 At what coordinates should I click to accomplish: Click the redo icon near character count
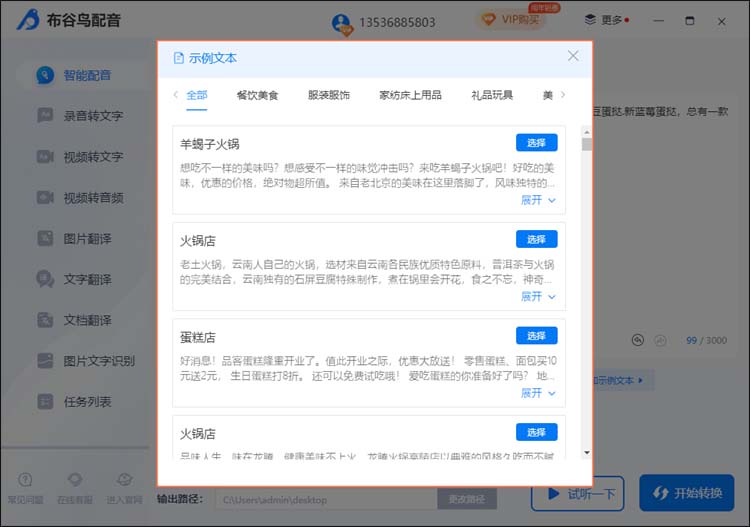pos(661,340)
